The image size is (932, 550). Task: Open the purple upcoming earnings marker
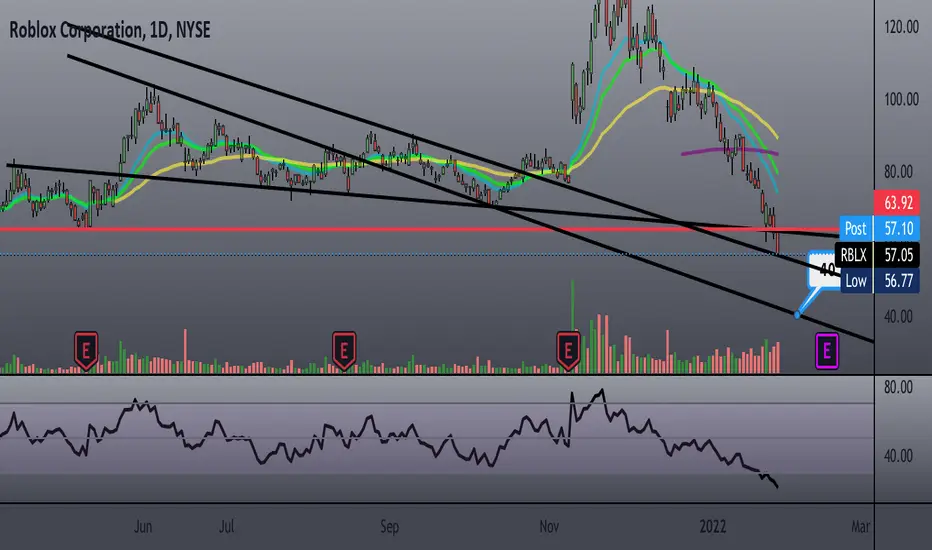coord(826,351)
